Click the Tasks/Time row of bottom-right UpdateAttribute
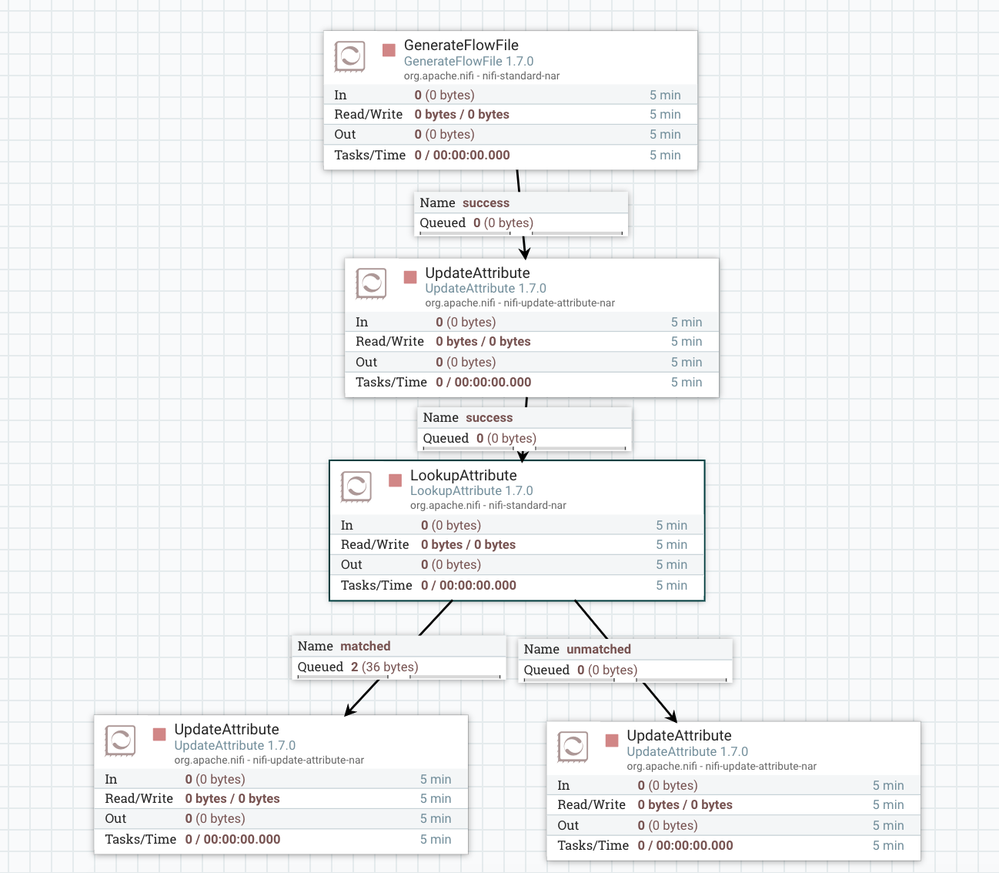Viewport: 999px width, 873px height. (x=733, y=846)
